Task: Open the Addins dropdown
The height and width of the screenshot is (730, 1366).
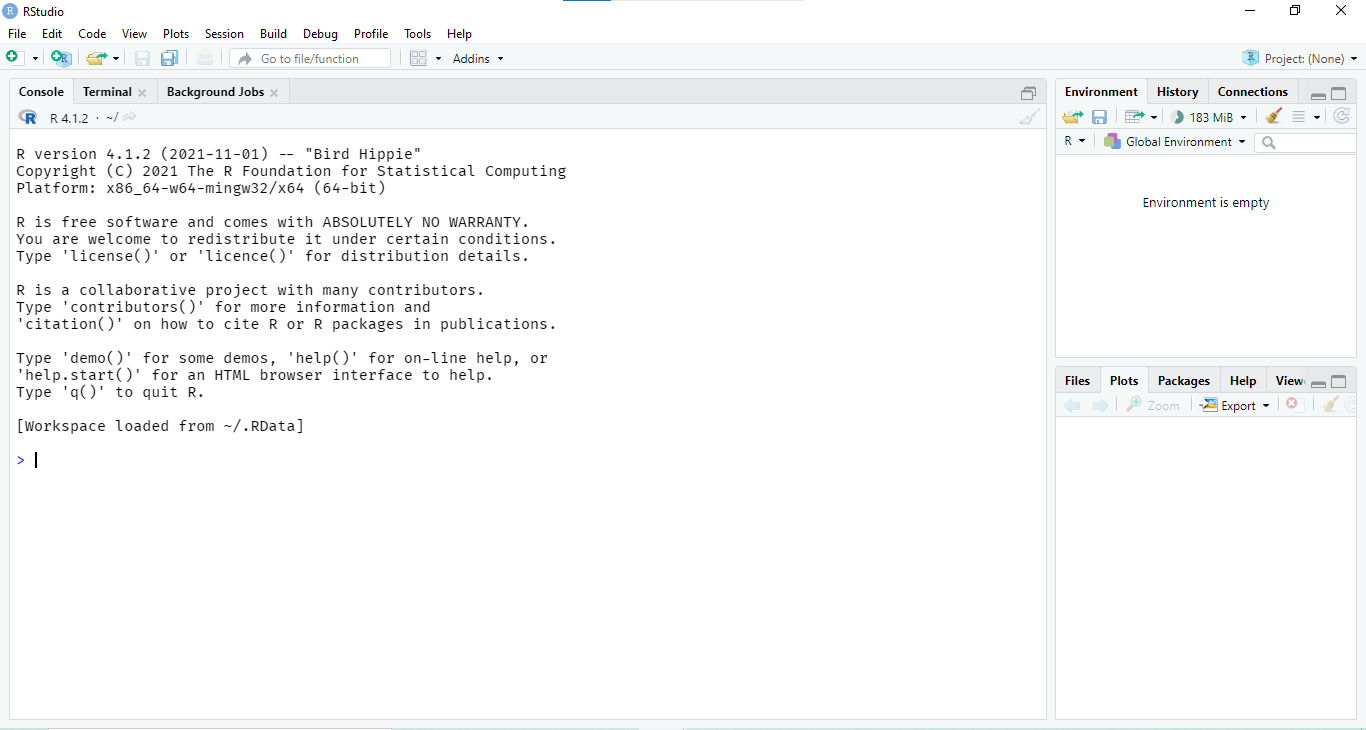Action: tap(471, 58)
